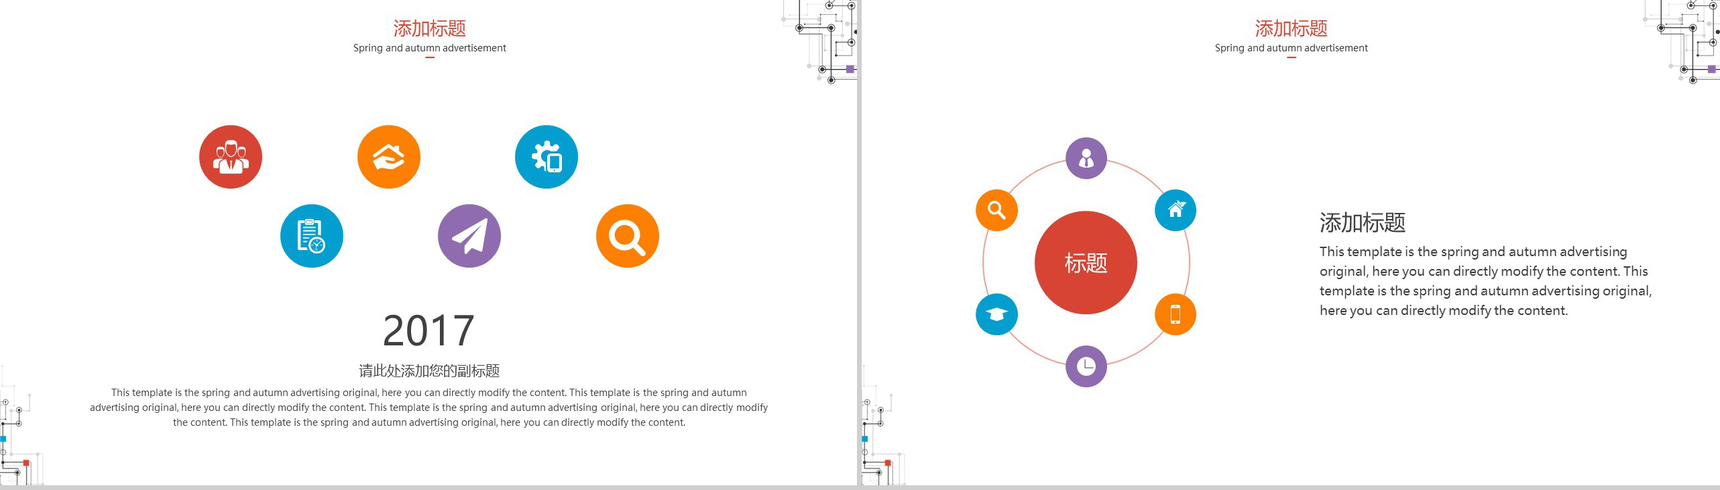1720x490 pixels.
Task: Click the left slide's red 添加标题 title
Action: pyautogui.click(x=430, y=28)
